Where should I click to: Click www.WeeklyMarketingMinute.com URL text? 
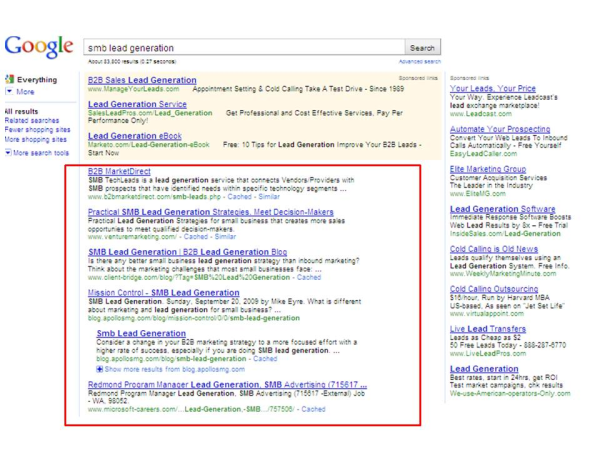tap(503, 274)
